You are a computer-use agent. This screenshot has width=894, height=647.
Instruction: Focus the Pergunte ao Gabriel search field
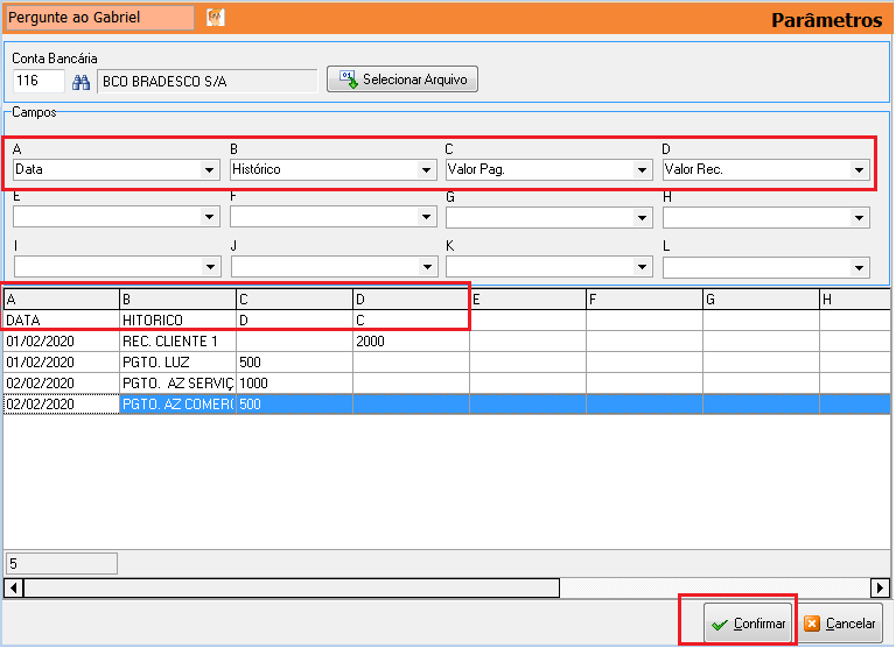pyautogui.click(x=100, y=18)
